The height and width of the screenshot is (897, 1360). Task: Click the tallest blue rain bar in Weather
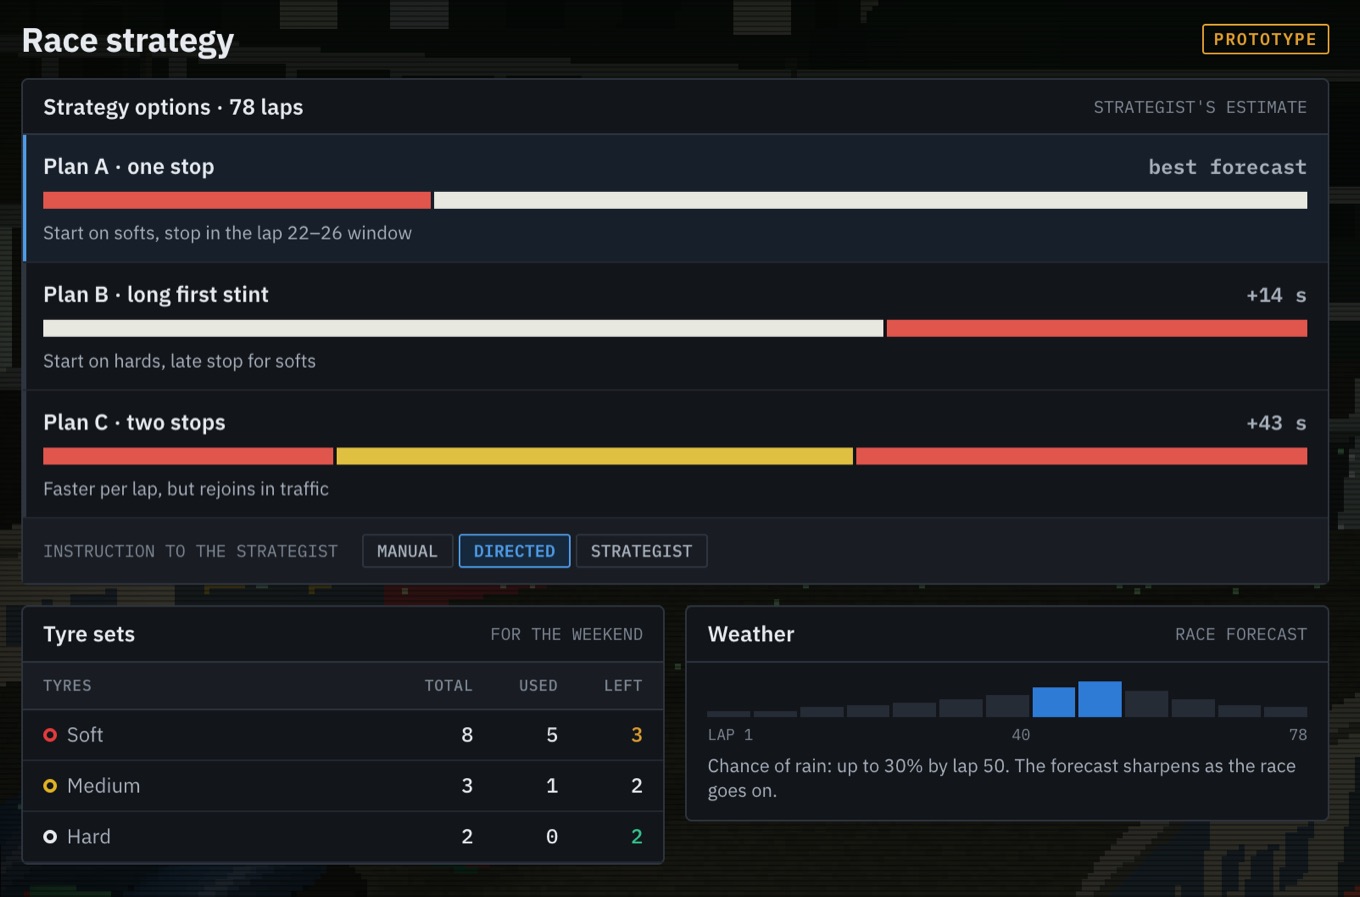(x=1100, y=699)
